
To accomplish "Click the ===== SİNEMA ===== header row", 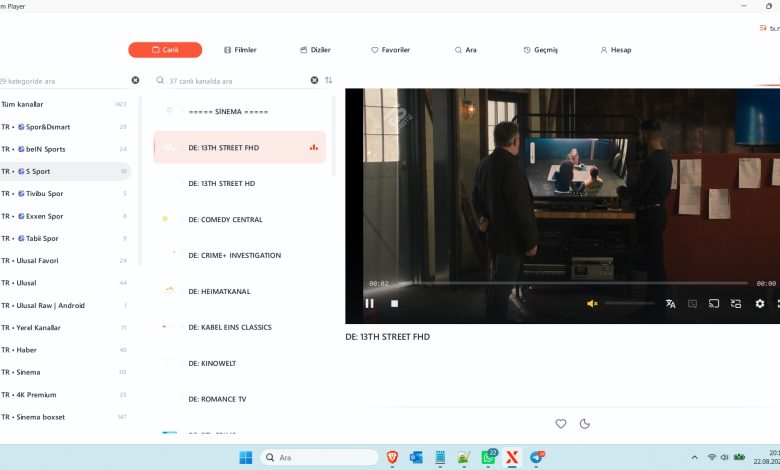I will pos(239,111).
